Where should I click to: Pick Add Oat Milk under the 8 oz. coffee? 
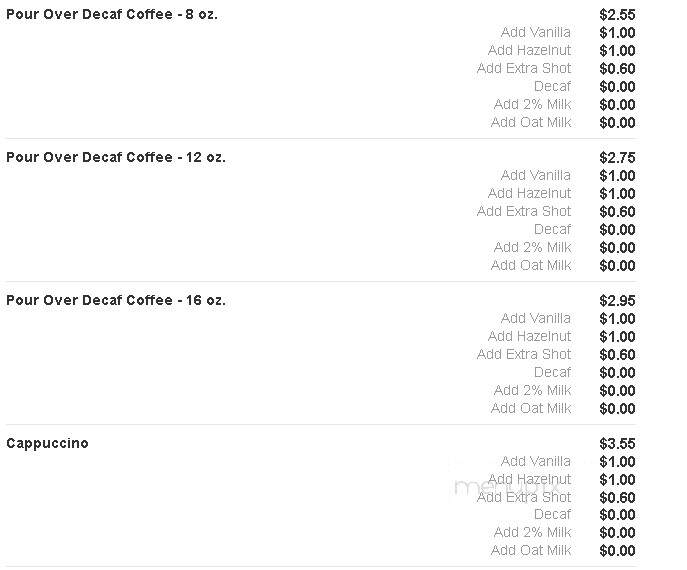tap(531, 122)
